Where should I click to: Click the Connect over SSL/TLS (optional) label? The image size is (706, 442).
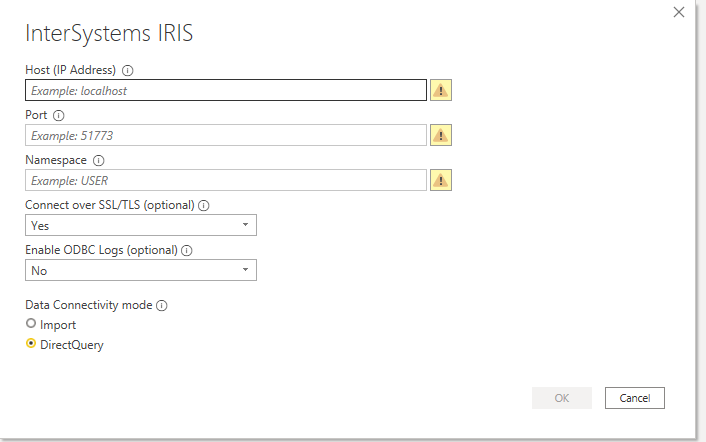pos(110,205)
